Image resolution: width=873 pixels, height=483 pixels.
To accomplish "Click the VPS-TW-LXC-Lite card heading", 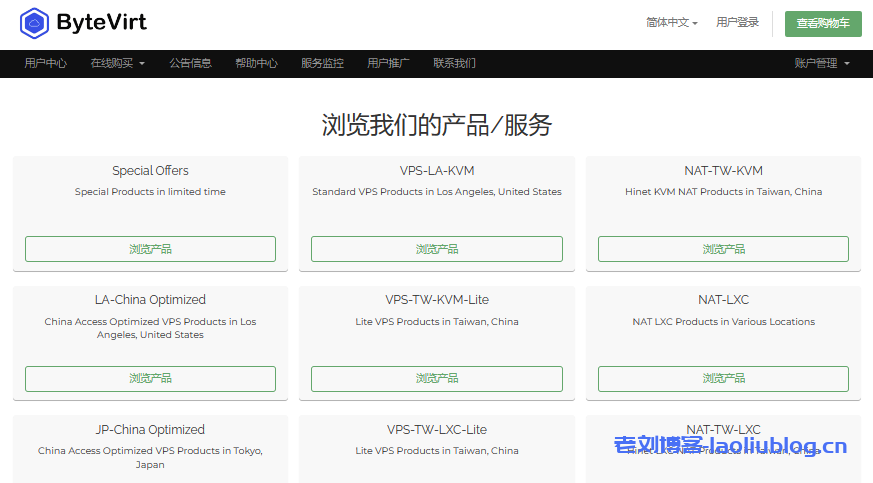I will (437, 429).
